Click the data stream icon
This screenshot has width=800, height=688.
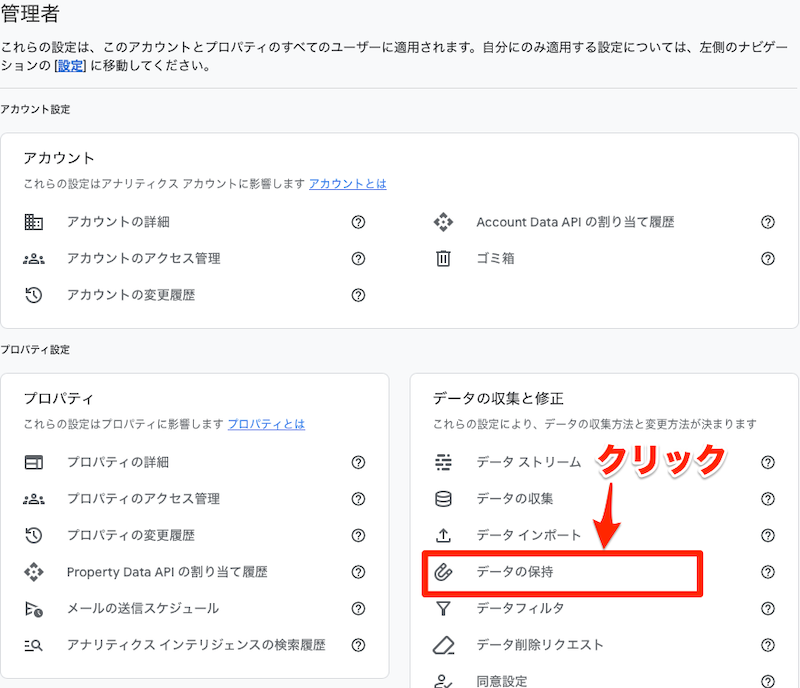click(x=443, y=462)
